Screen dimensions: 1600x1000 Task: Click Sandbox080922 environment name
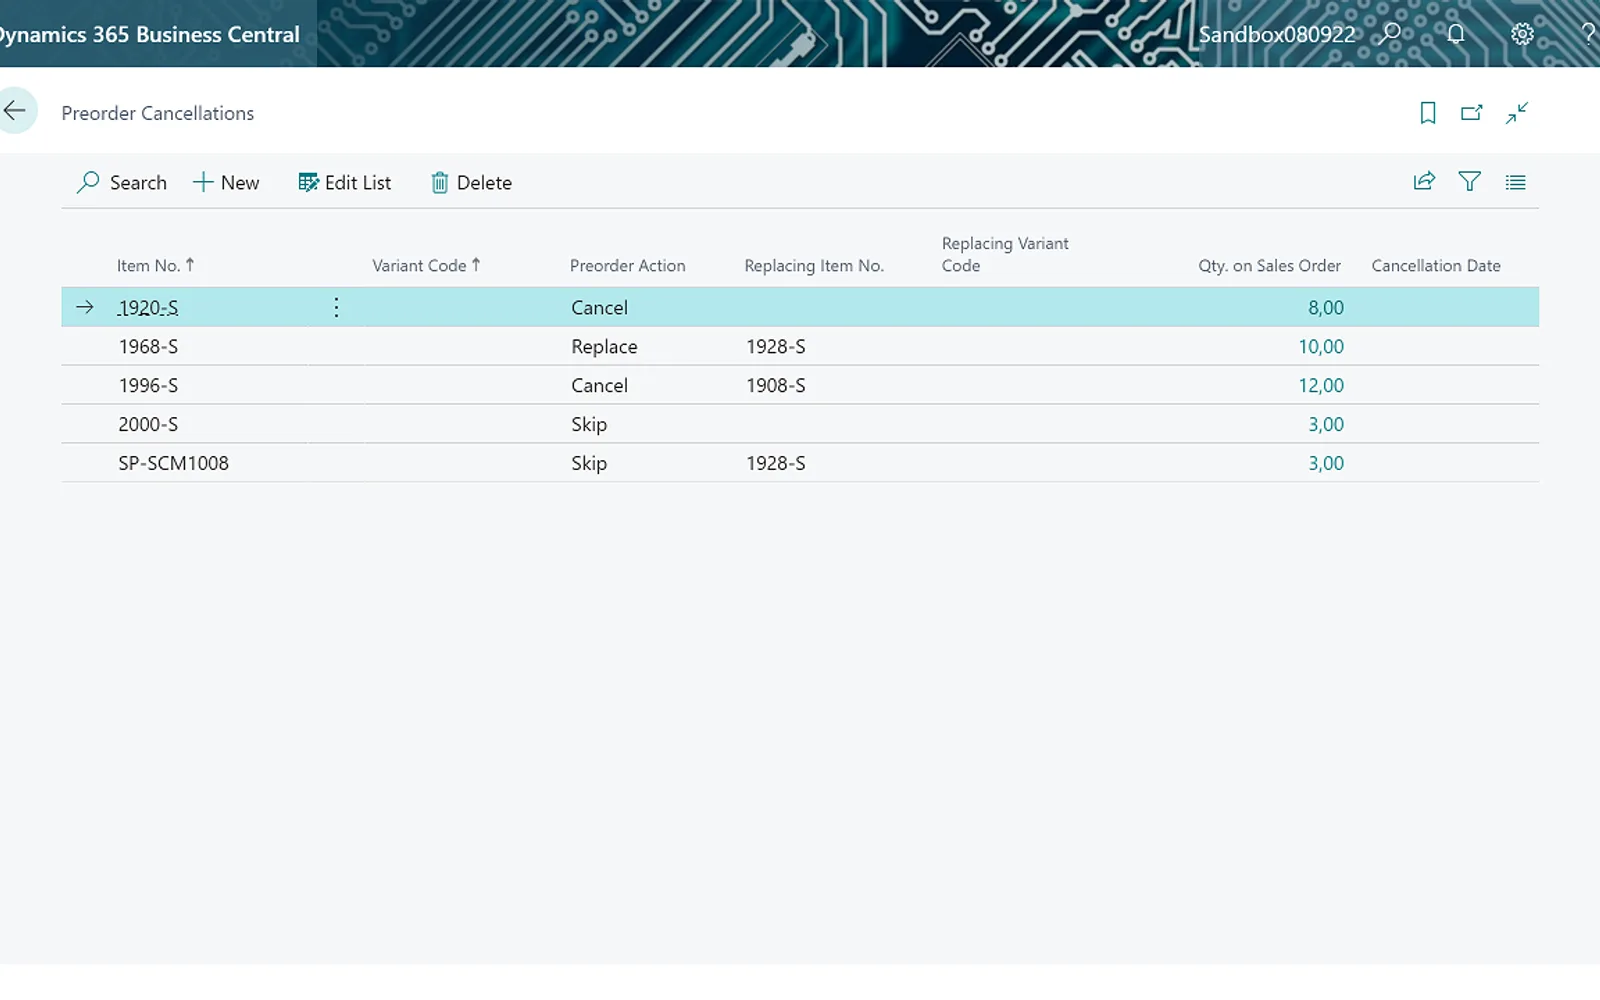[x=1277, y=34]
